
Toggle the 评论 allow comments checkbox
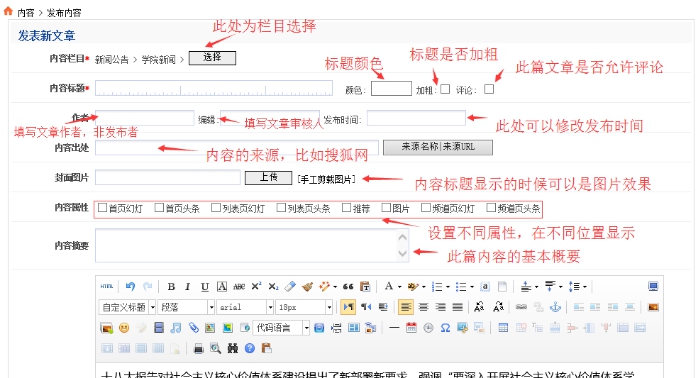pyautogui.click(x=489, y=89)
